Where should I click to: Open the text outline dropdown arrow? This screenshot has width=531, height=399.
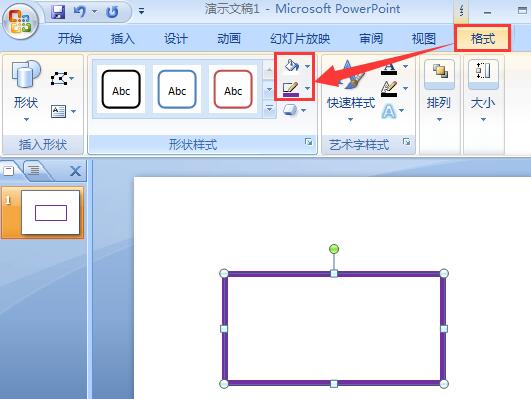[405, 89]
